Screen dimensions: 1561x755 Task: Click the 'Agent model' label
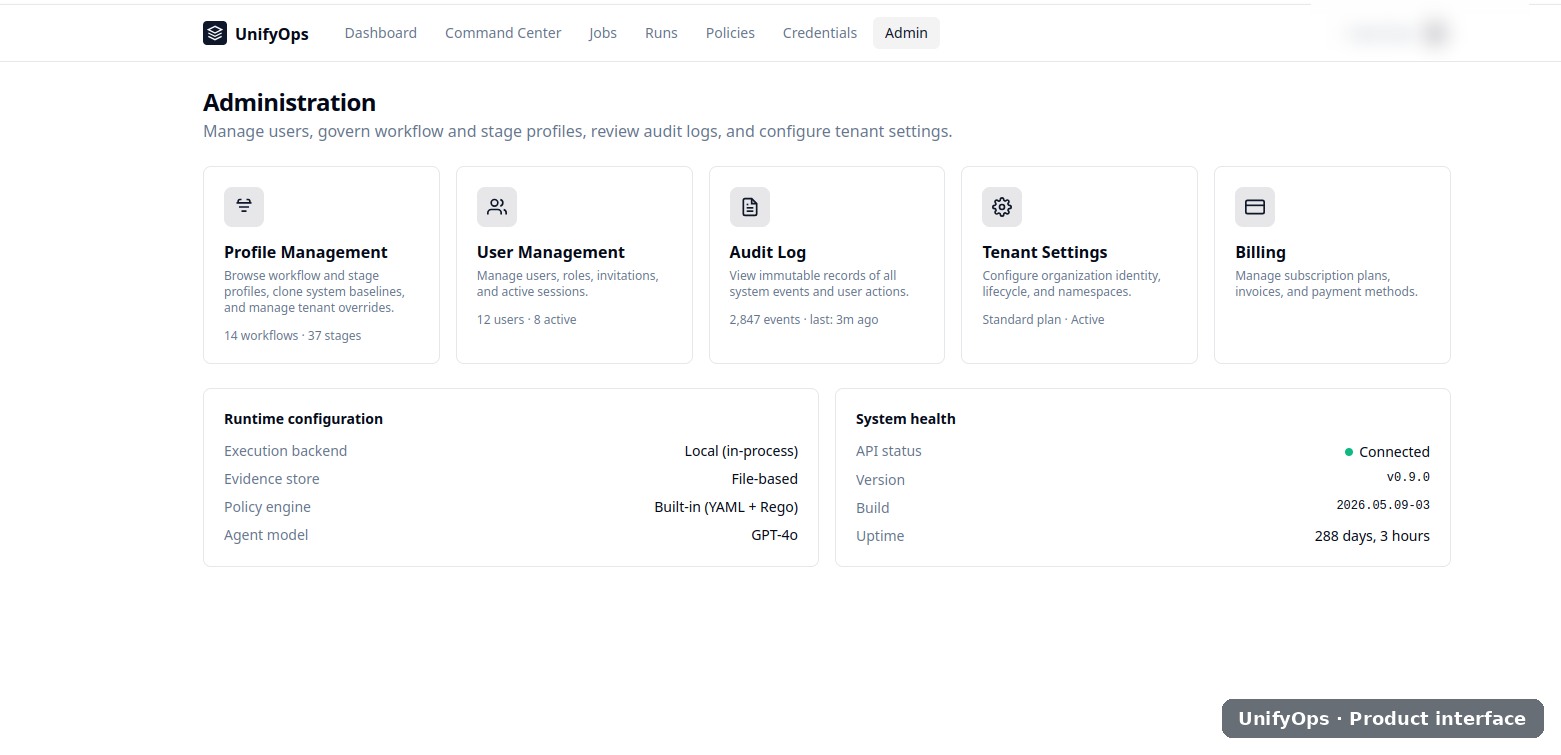click(266, 535)
